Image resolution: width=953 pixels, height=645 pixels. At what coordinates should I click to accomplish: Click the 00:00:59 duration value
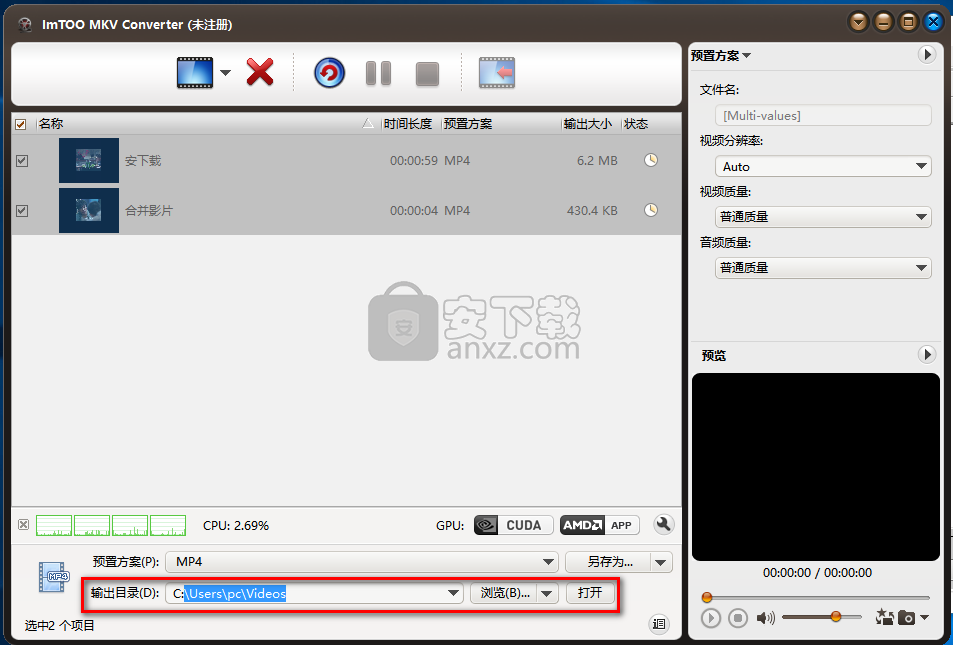tap(414, 160)
